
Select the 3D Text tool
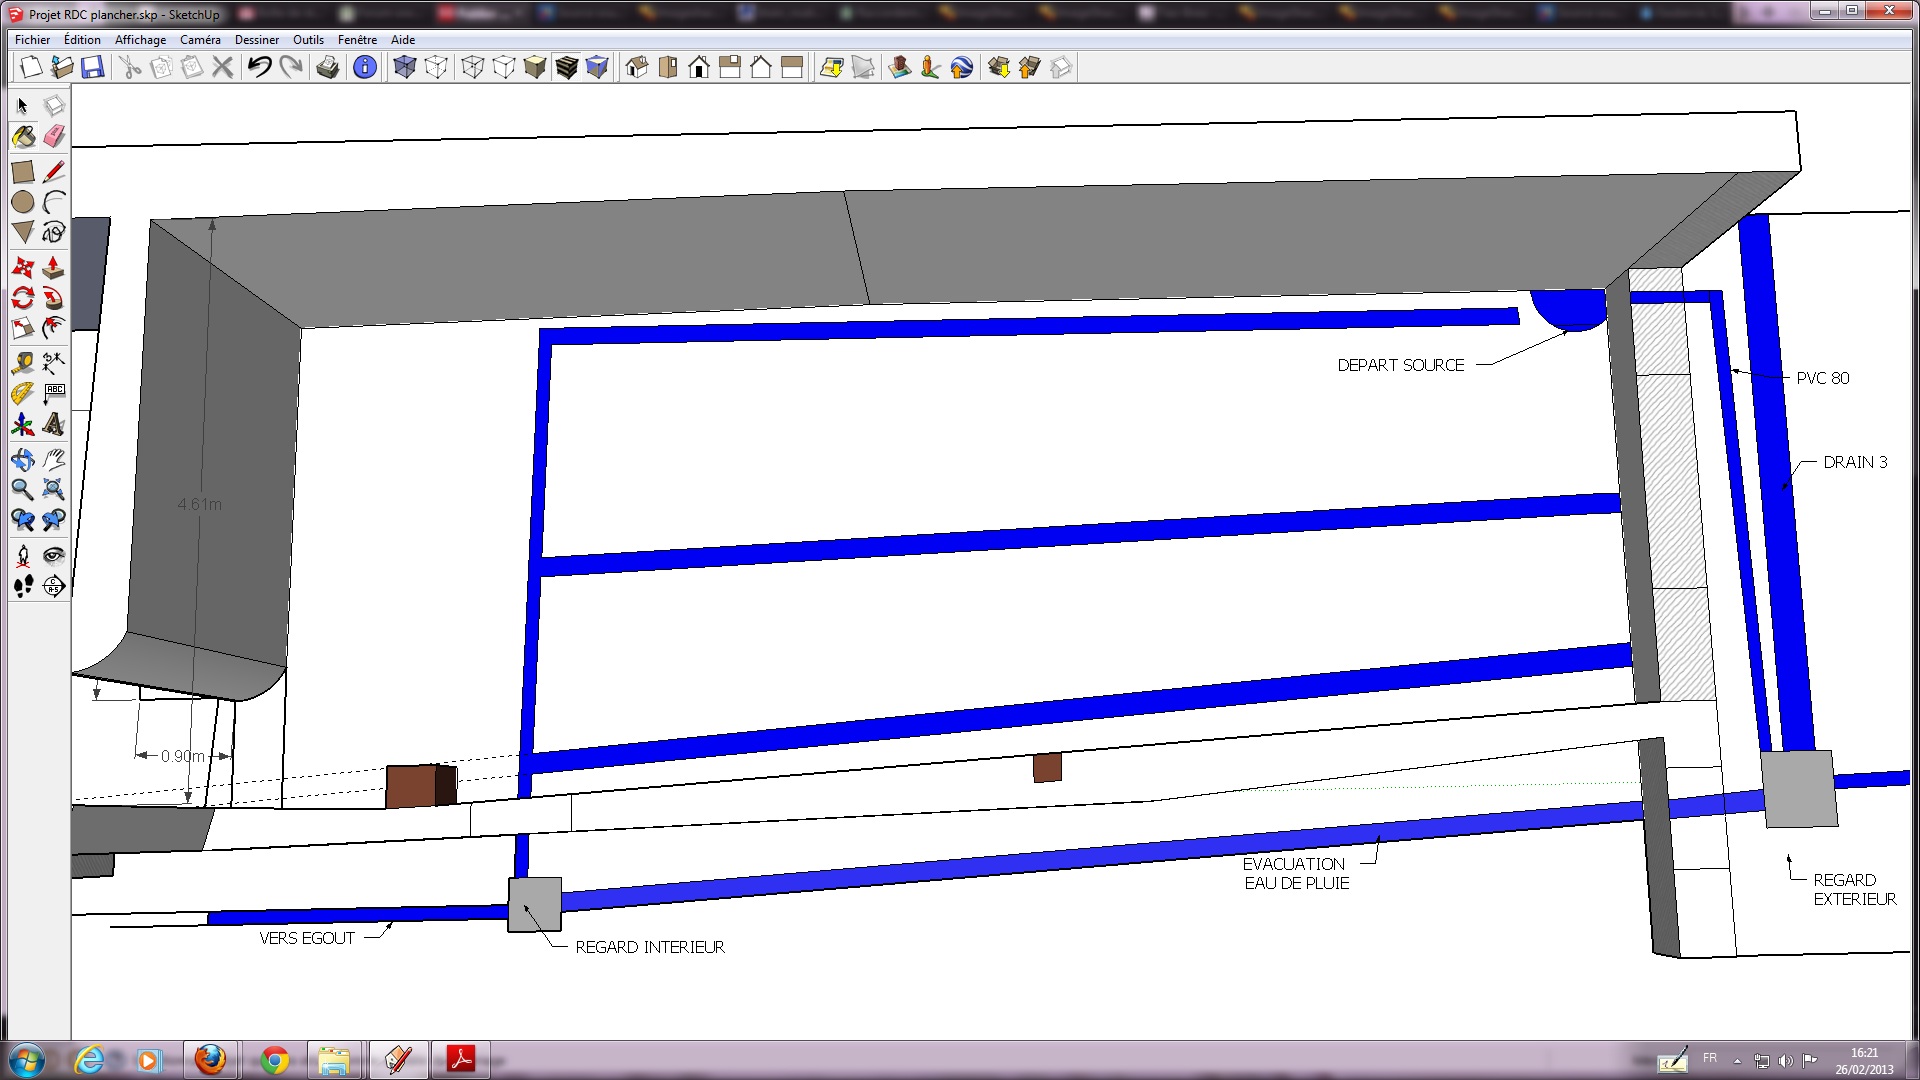pos(54,425)
